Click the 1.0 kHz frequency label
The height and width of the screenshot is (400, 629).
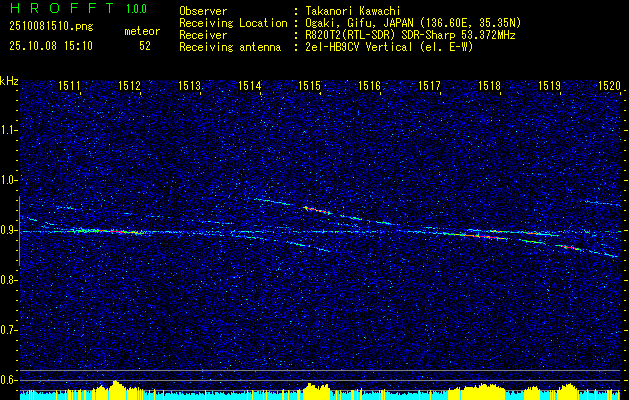coord(8,180)
